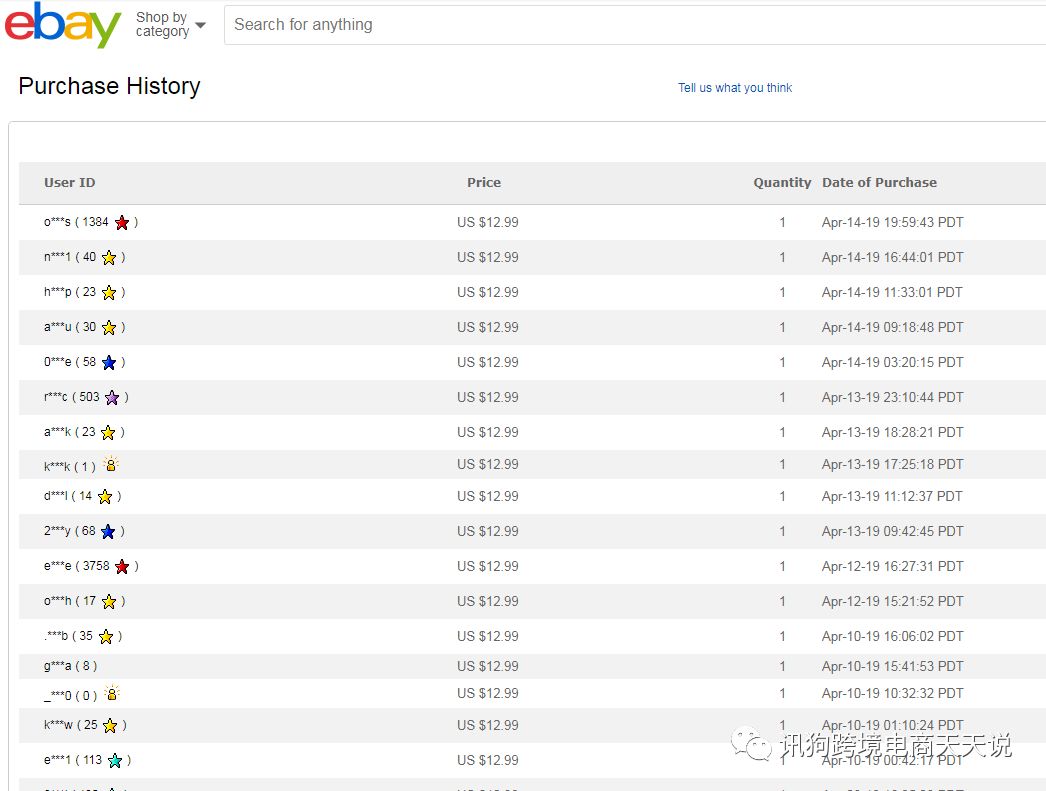
Task: Click the turquoise star beside e***1 (113)
Action: coord(115,761)
